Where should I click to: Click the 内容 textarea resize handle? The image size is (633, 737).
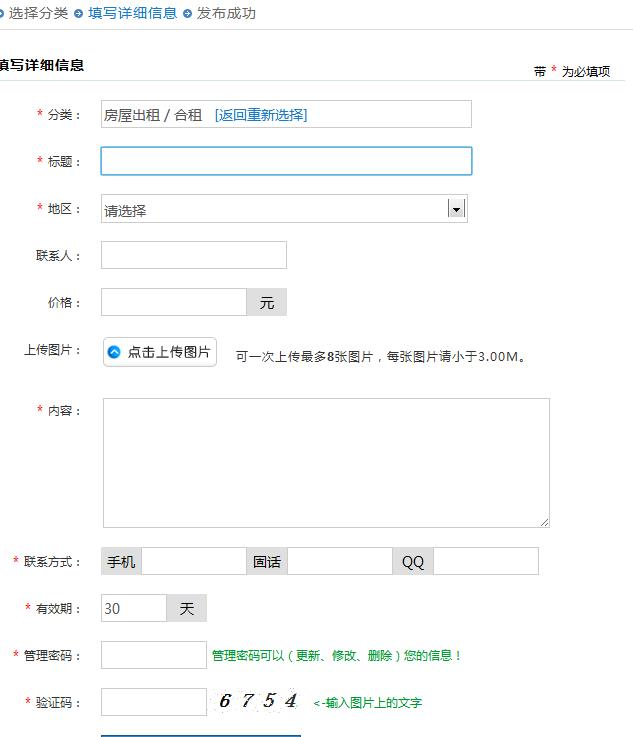(x=545, y=522)
